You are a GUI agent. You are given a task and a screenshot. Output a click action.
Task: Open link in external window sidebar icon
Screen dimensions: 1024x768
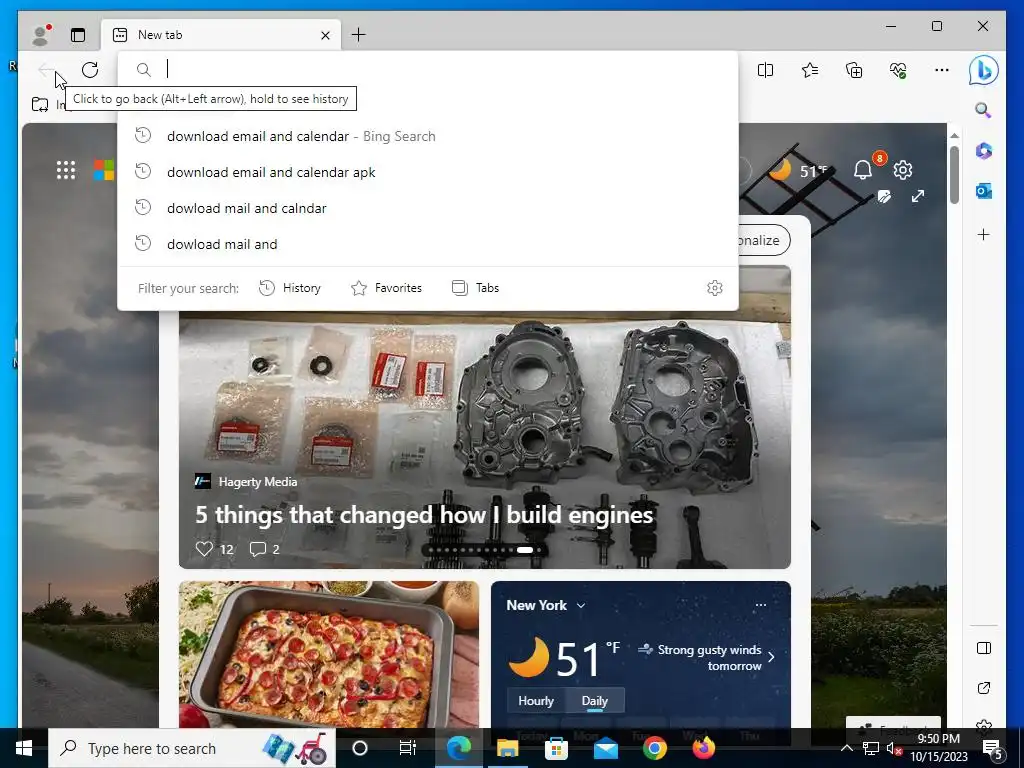pos(984,688)
